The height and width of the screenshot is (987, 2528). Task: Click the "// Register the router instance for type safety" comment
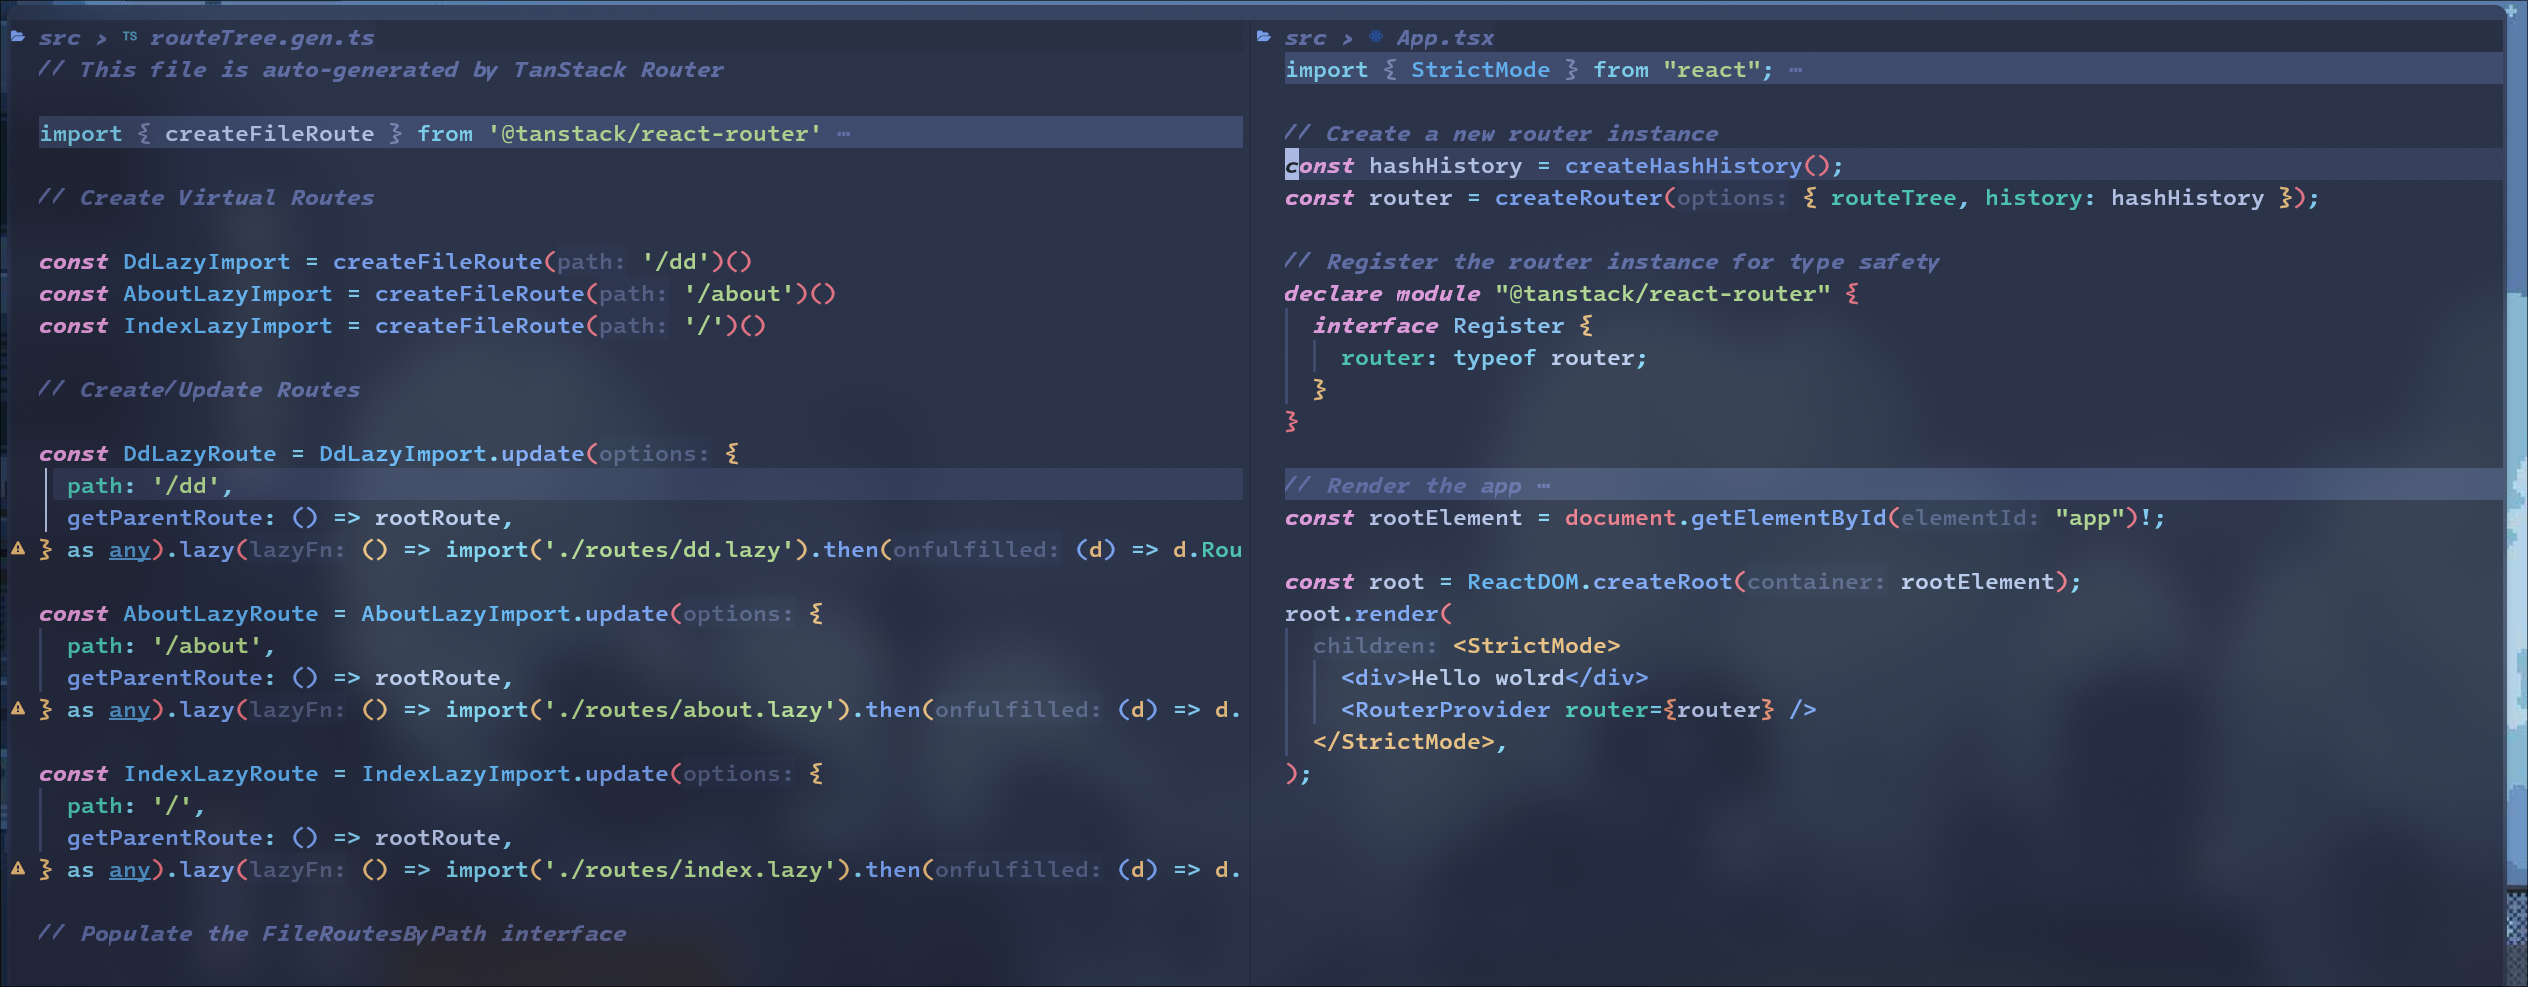tap(1612, 262)
